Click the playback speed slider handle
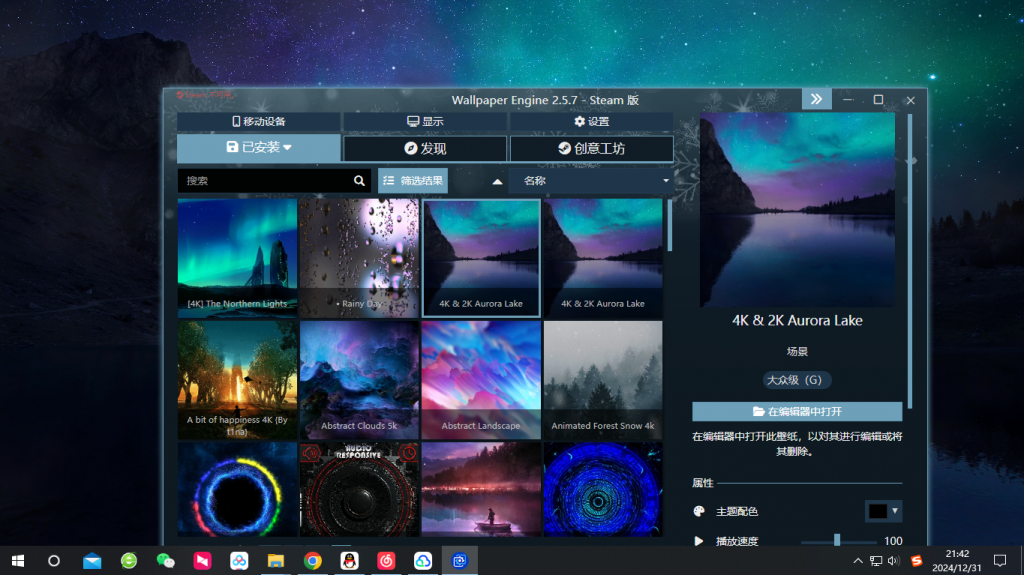Screen dimensions: 1024x575 [x=837, y=540]
